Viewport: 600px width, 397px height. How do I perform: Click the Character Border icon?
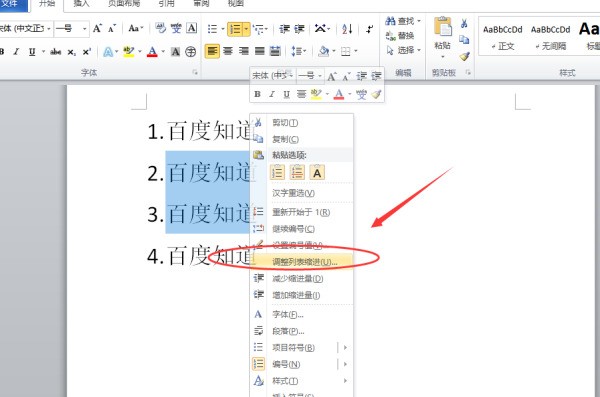click(x=191, y=28)
